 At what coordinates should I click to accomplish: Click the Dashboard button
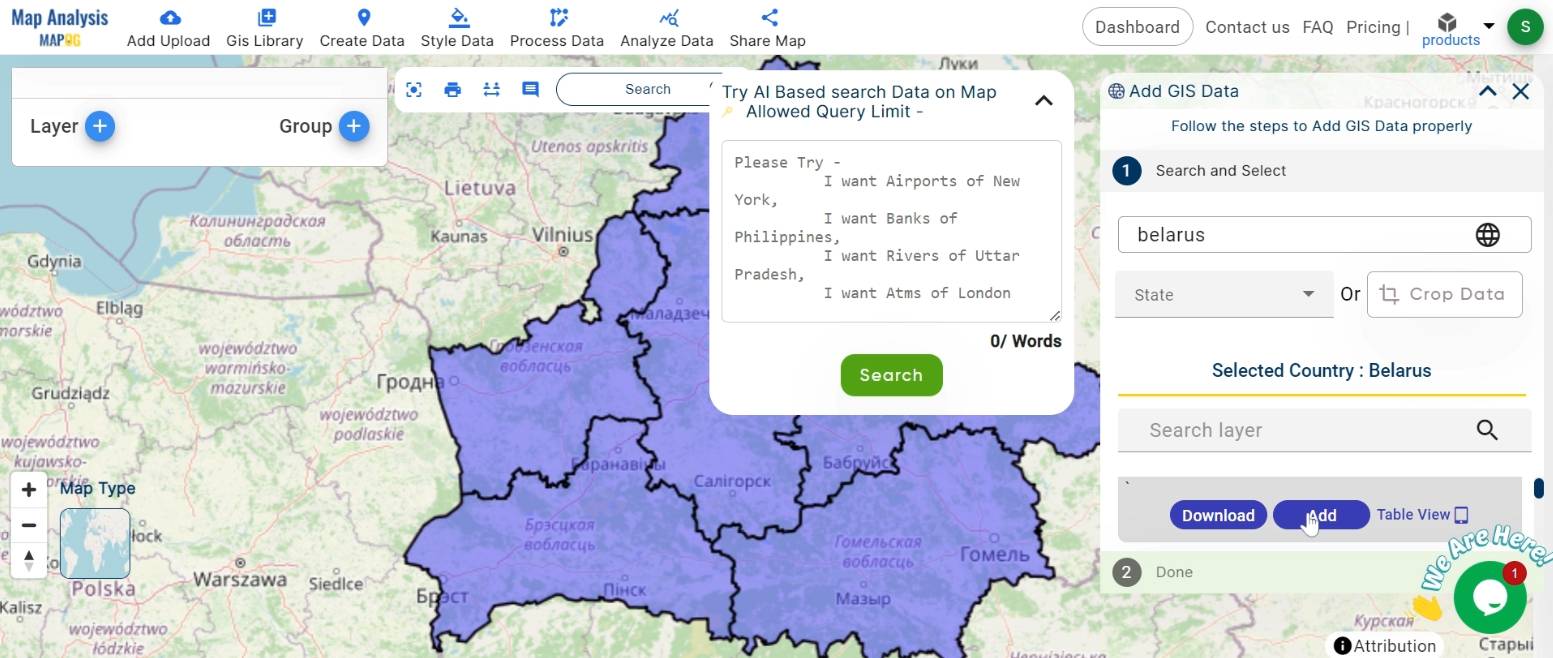pos(1137,27)
